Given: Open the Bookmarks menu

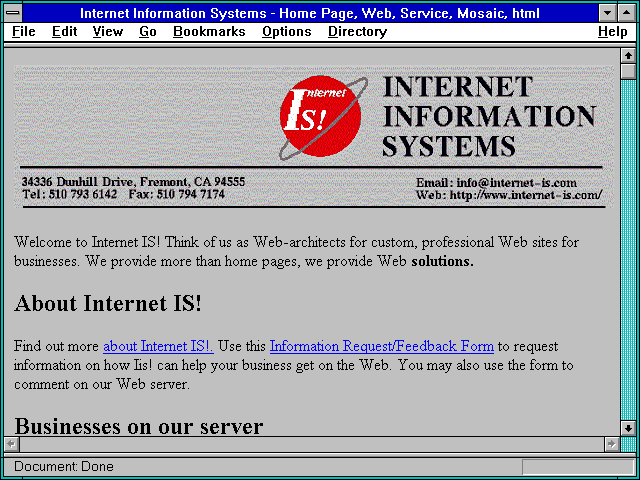Looking at the screenshot, I should click(209, 32).
